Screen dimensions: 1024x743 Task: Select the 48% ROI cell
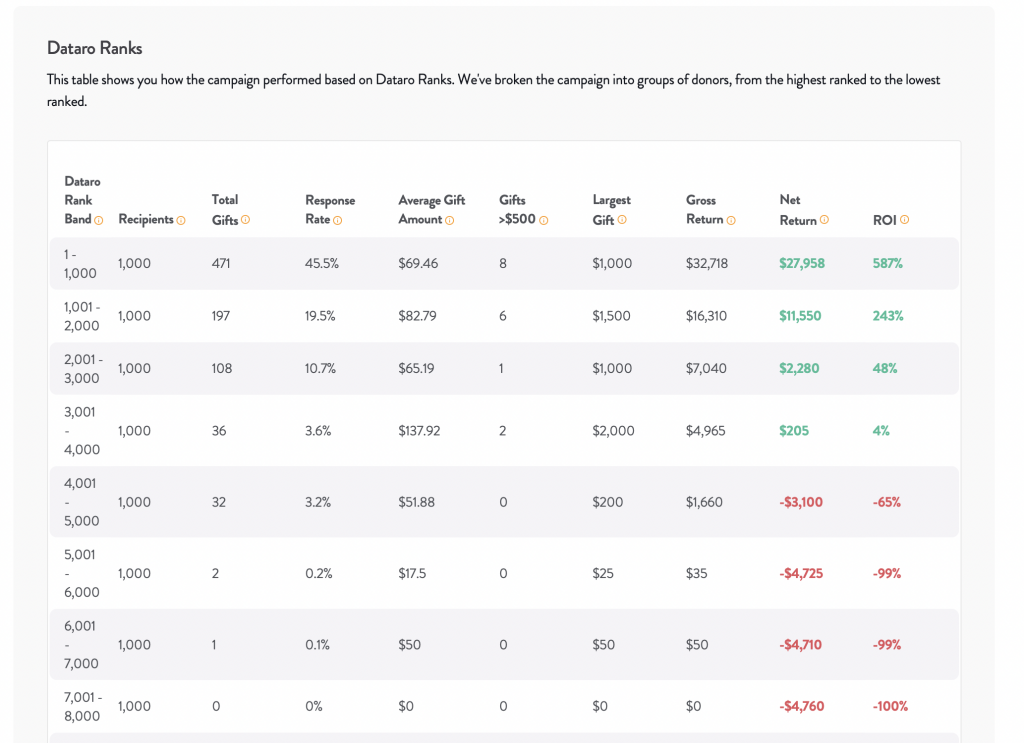pos(885,369)
